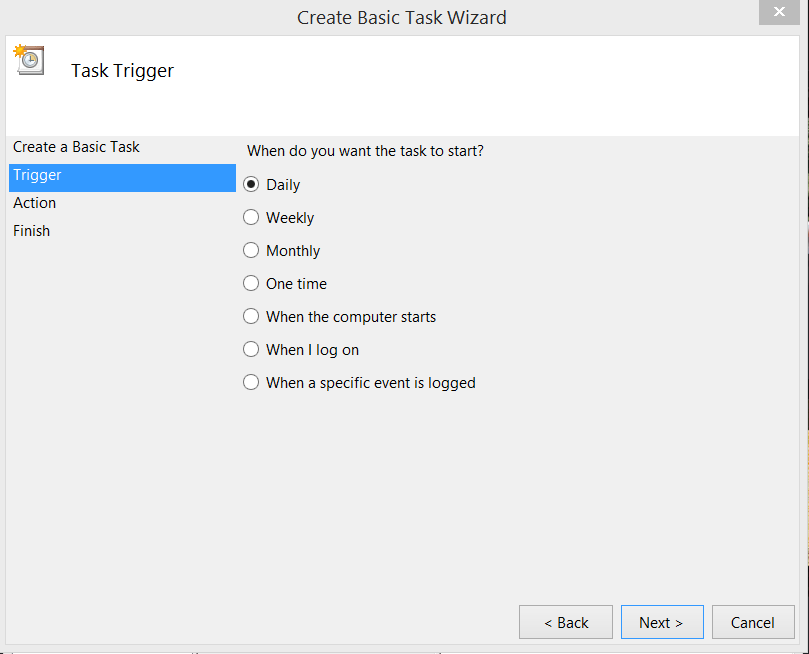Cancel the Create Basic Task Wizard
Viewport: 809px width, 654px height.
pyautogui.click(x=752, y=622)
